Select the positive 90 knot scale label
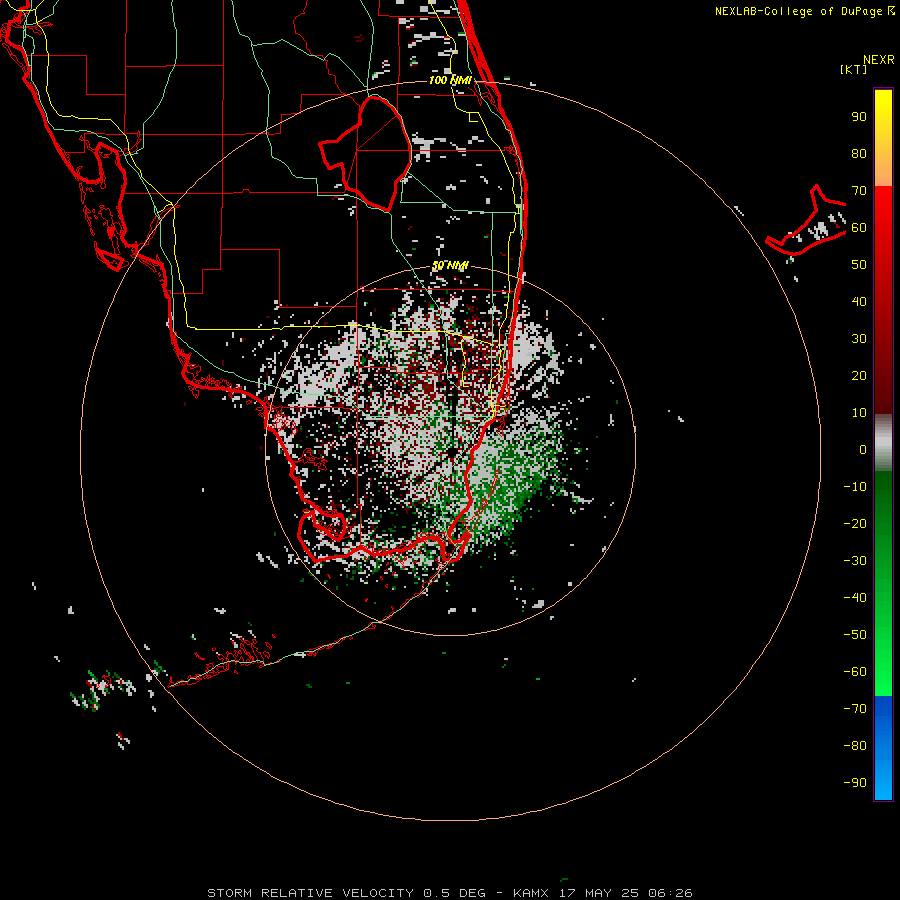This screenshot has width=900, height=900. 859,117
